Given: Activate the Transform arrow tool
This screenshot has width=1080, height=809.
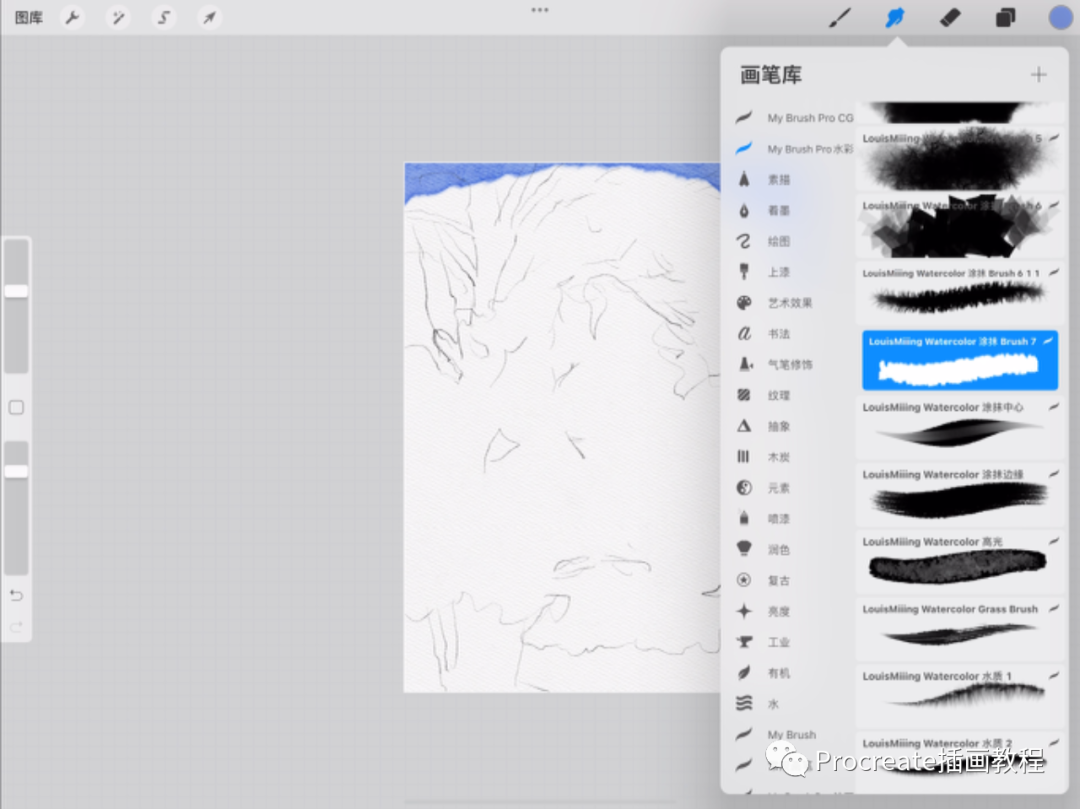Looking at the screenshot, I should tap(209, 17).
